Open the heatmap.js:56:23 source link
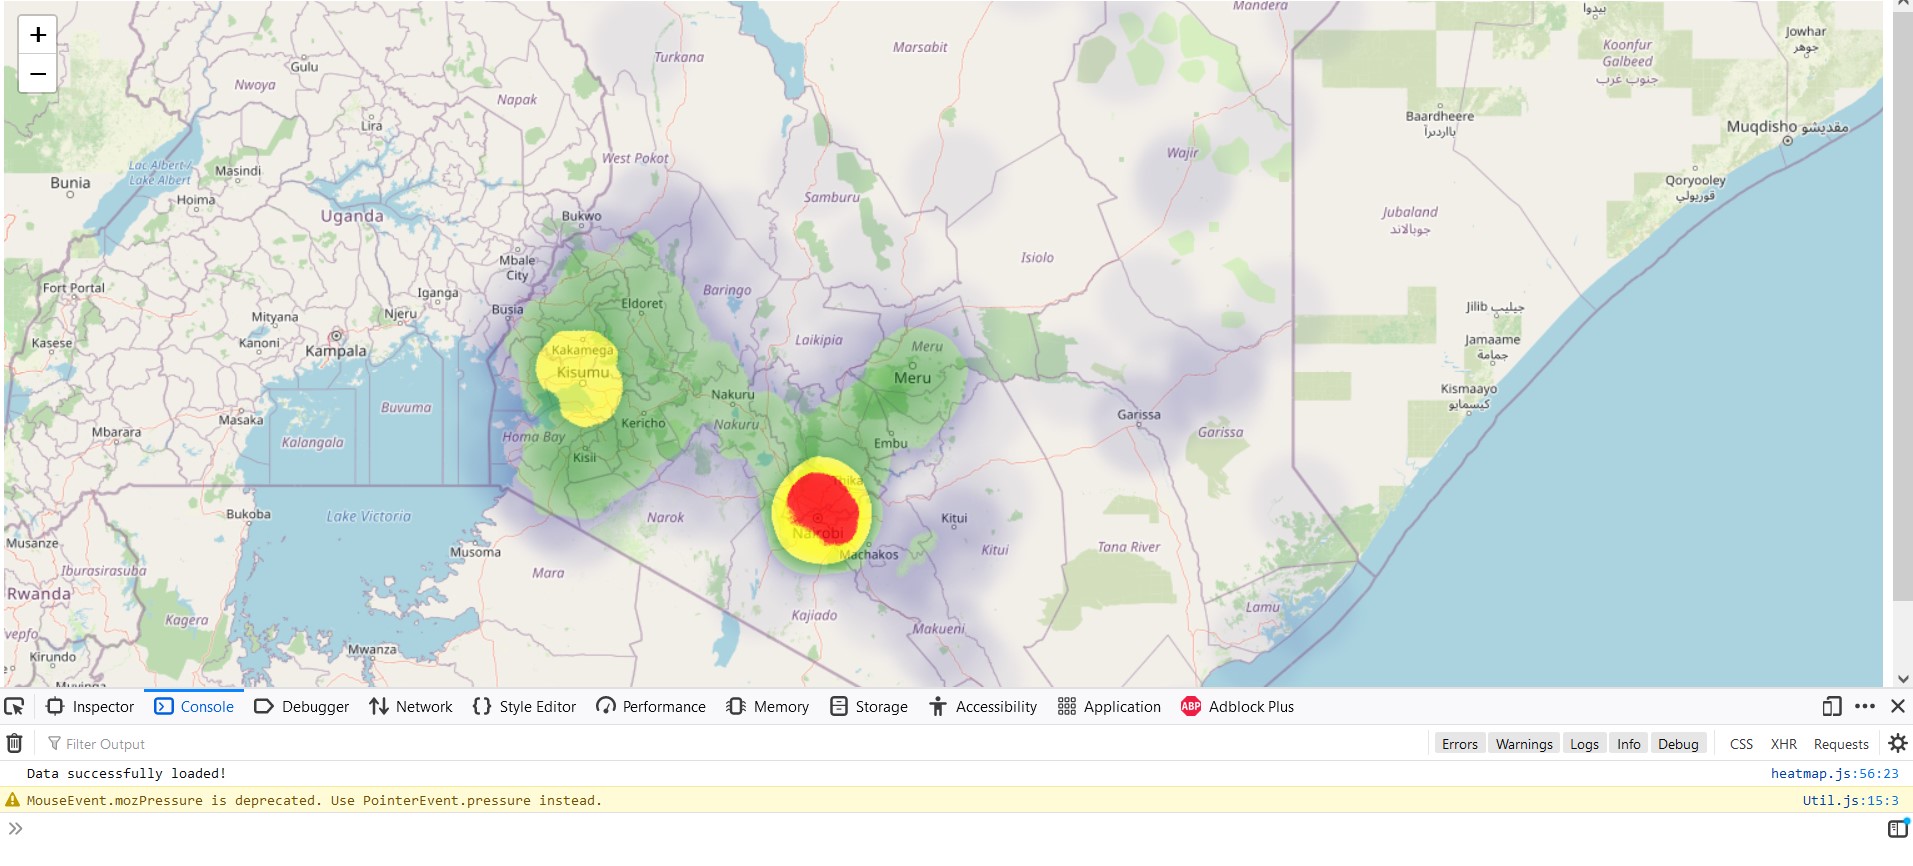This screenshot has height=866, width=1913. point(1834,773)
